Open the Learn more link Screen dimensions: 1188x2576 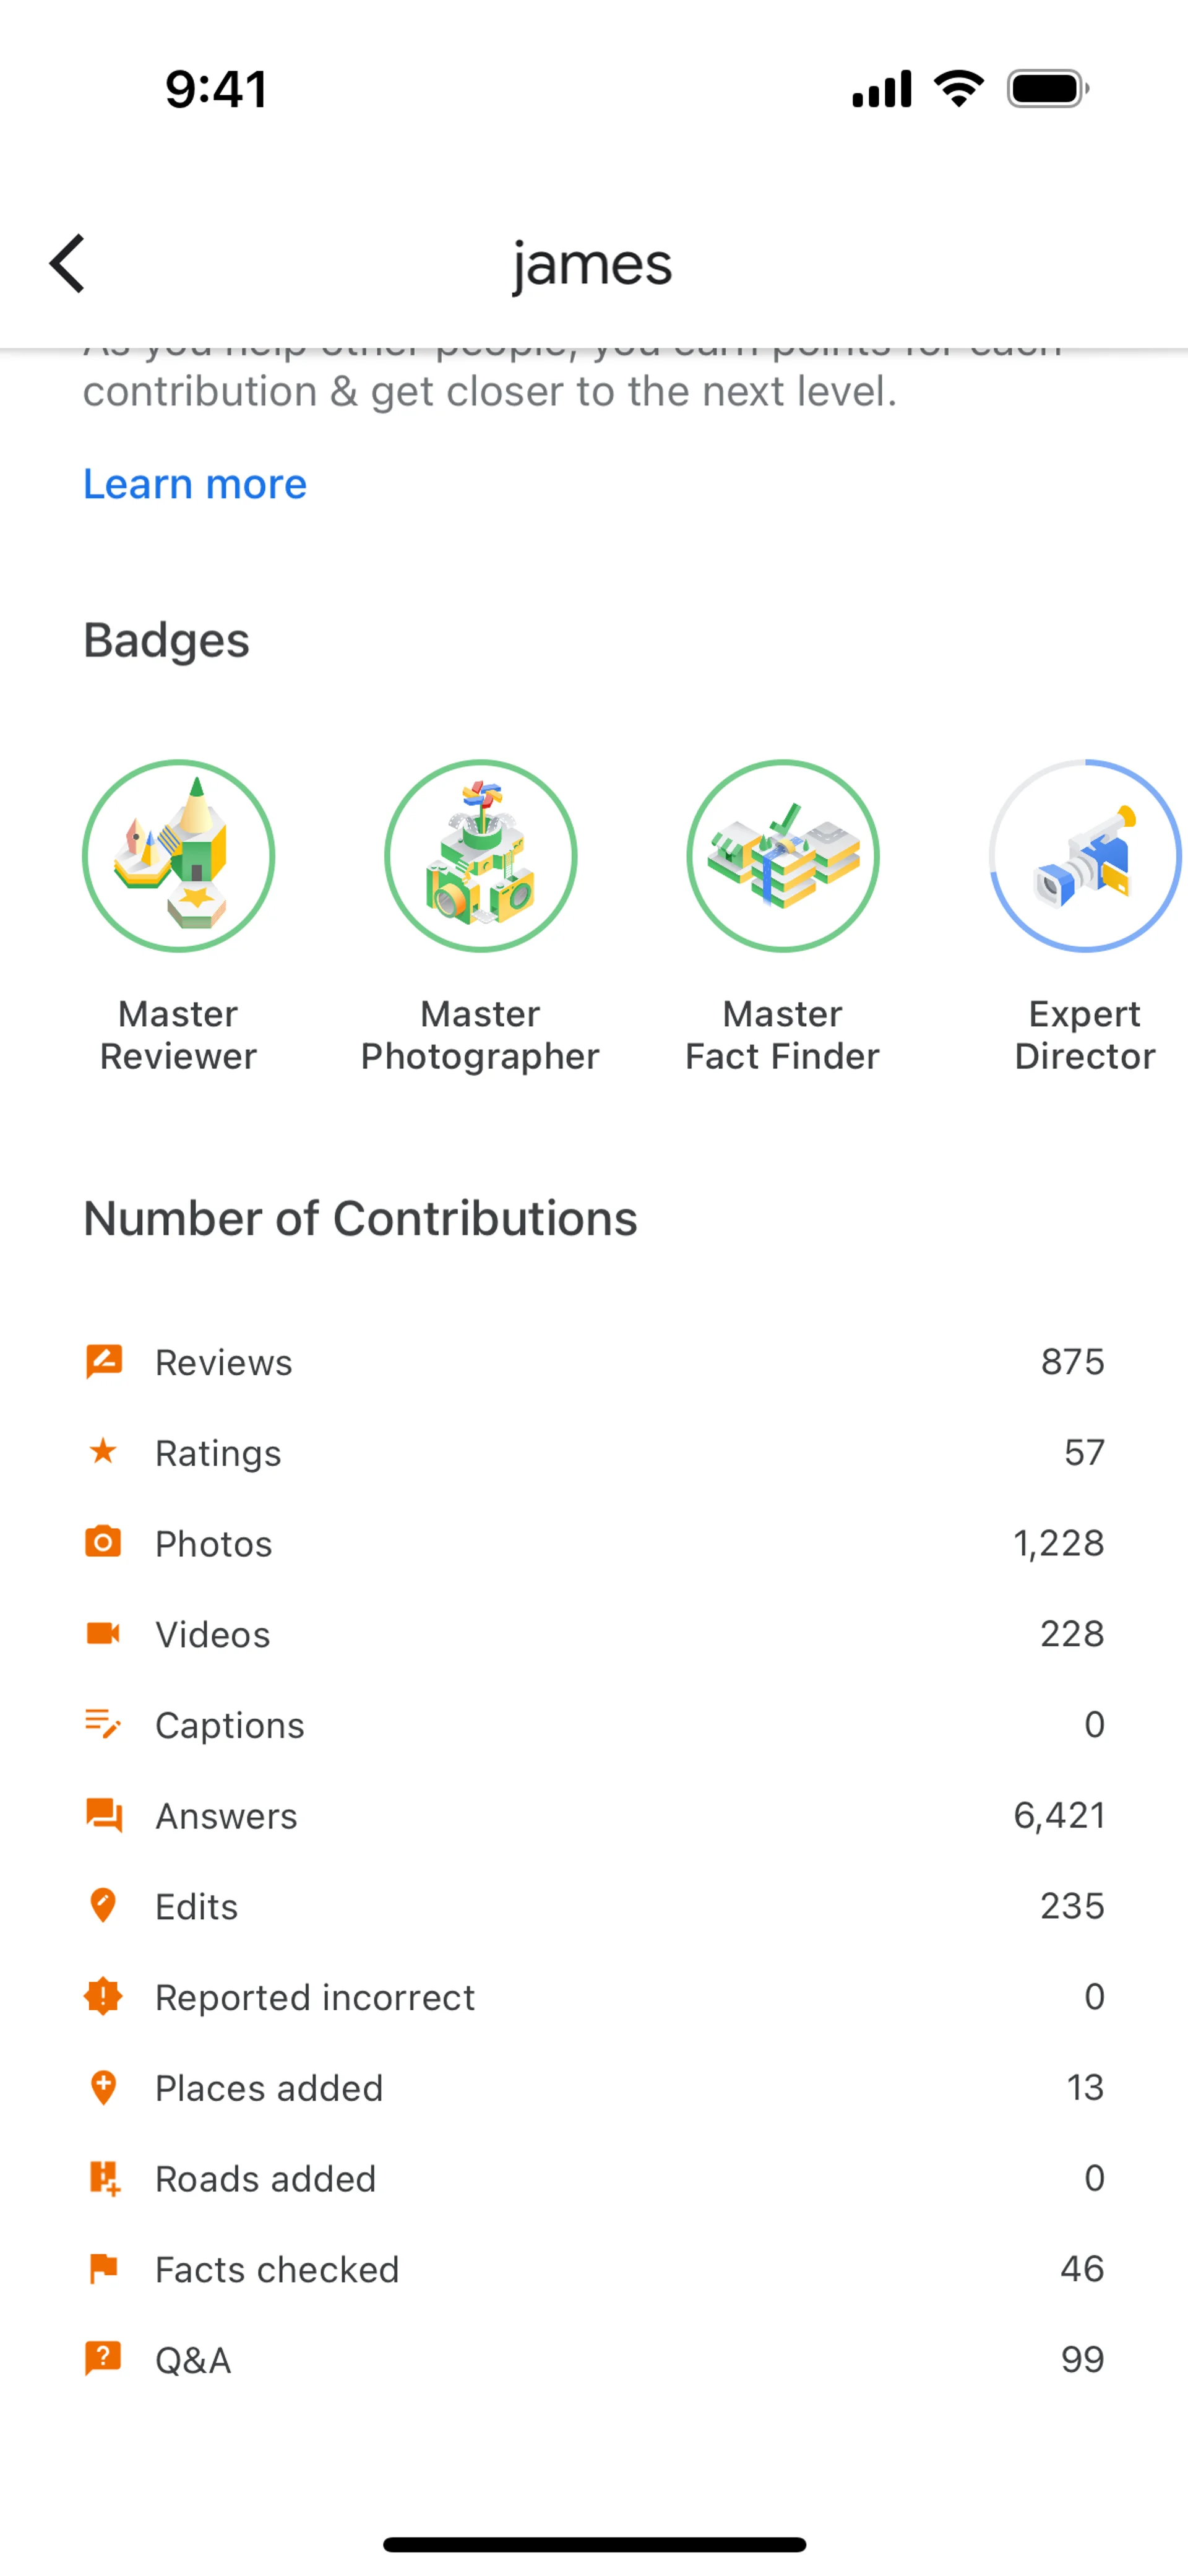195,484
